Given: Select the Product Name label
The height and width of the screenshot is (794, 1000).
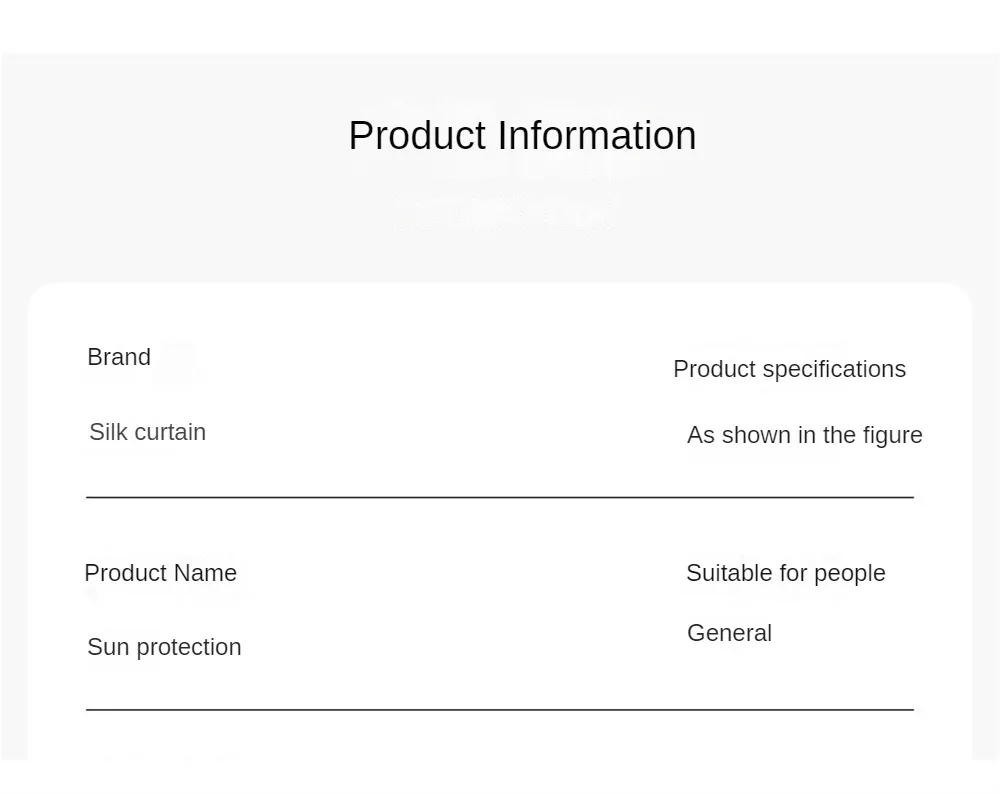Looking at the screenshot, I should click(161, 573).
